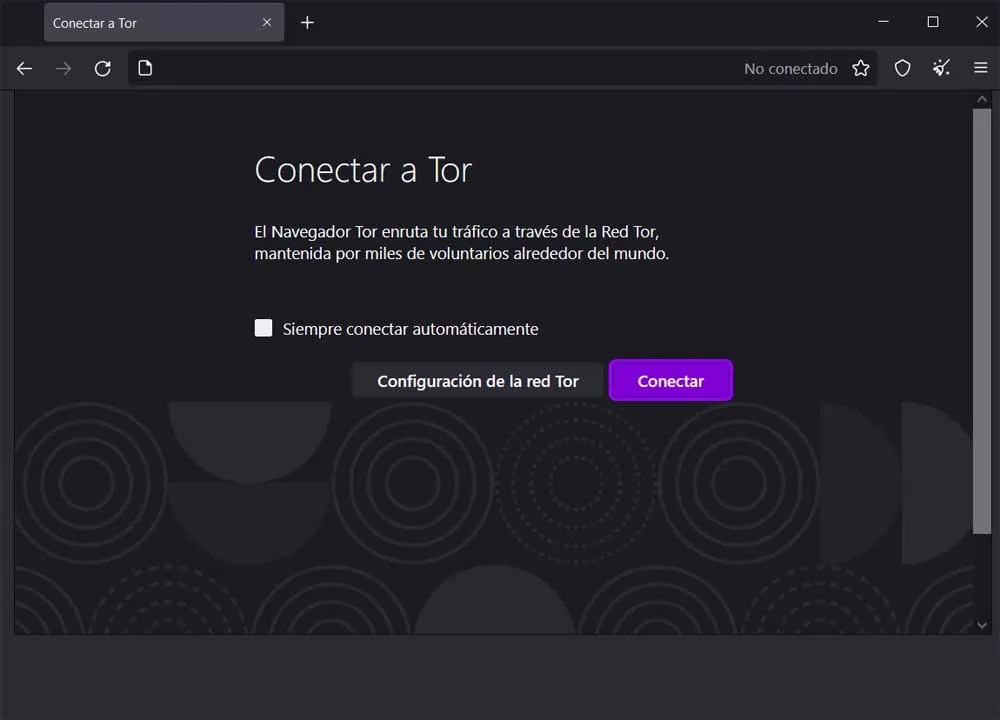Close the Conectar a Tor tab

coord(267,22)
